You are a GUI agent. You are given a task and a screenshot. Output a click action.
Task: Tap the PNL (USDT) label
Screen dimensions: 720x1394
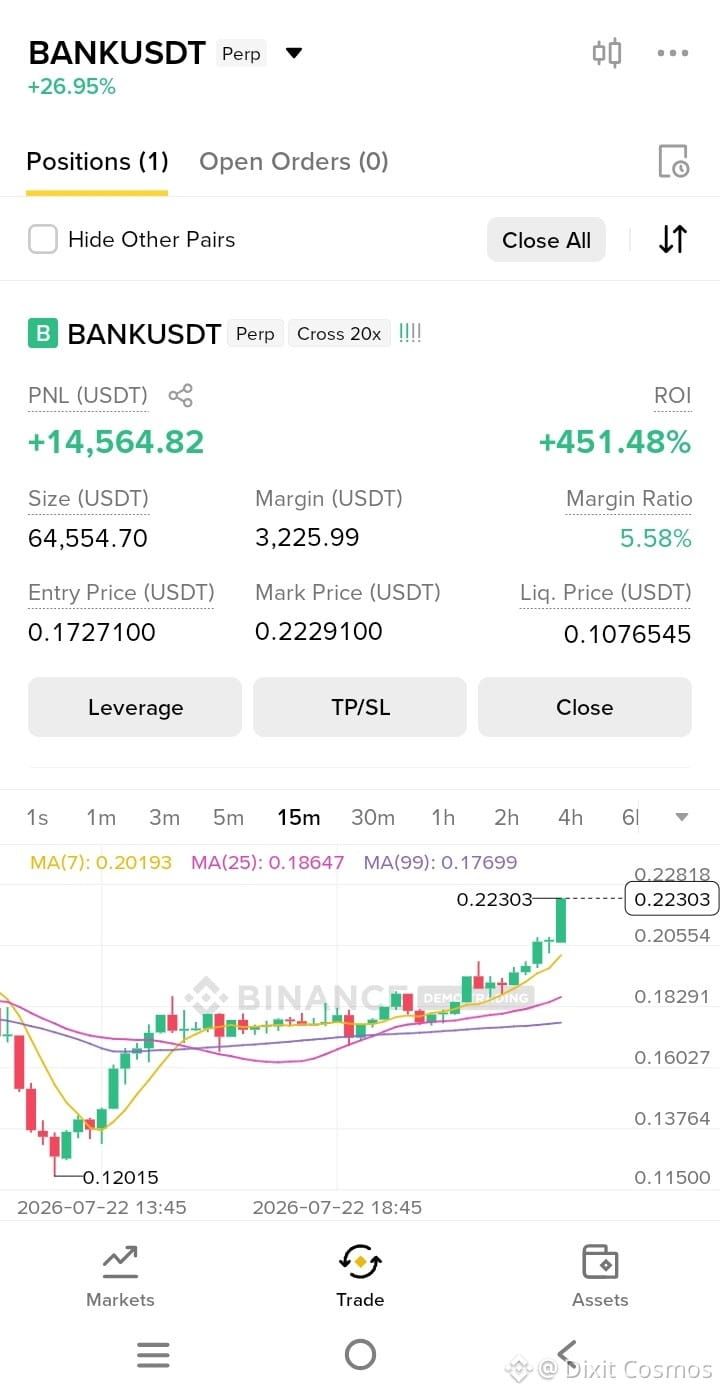click(88, 396)
